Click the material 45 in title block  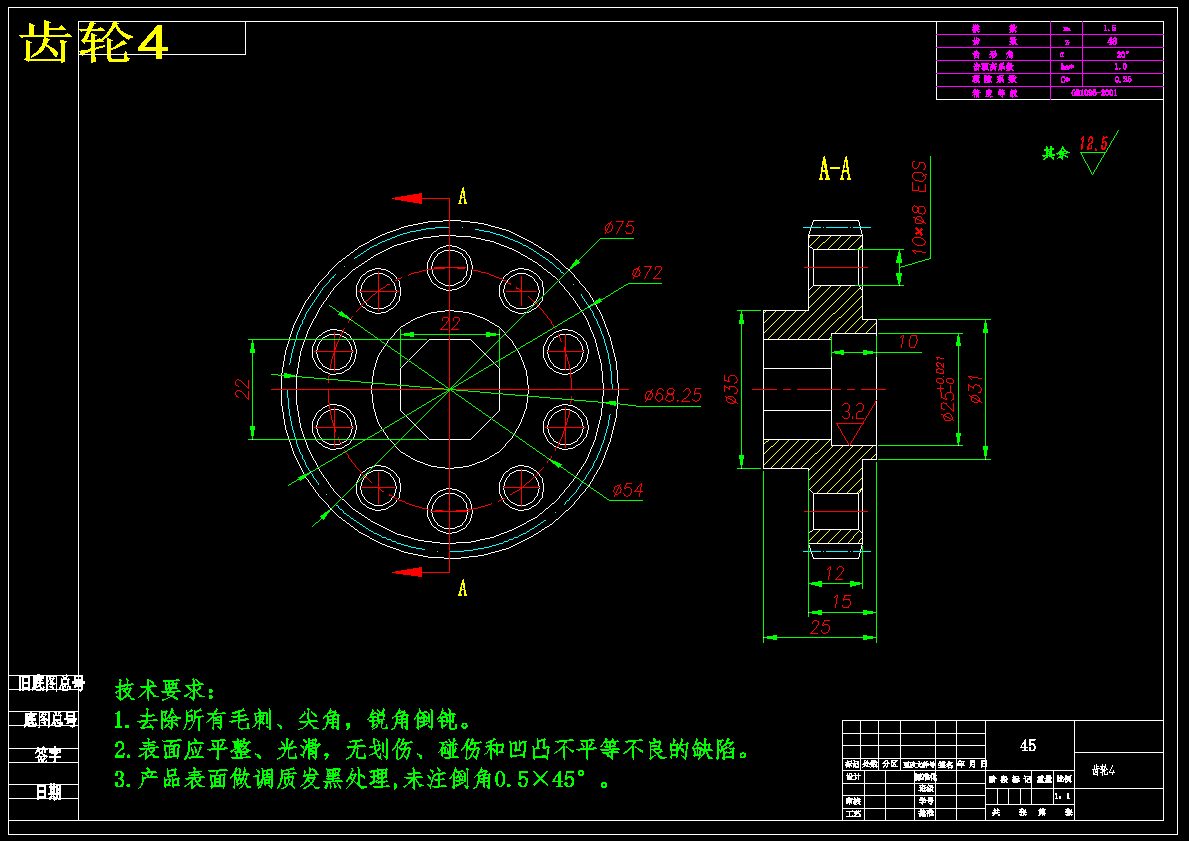coord(1028,745)
